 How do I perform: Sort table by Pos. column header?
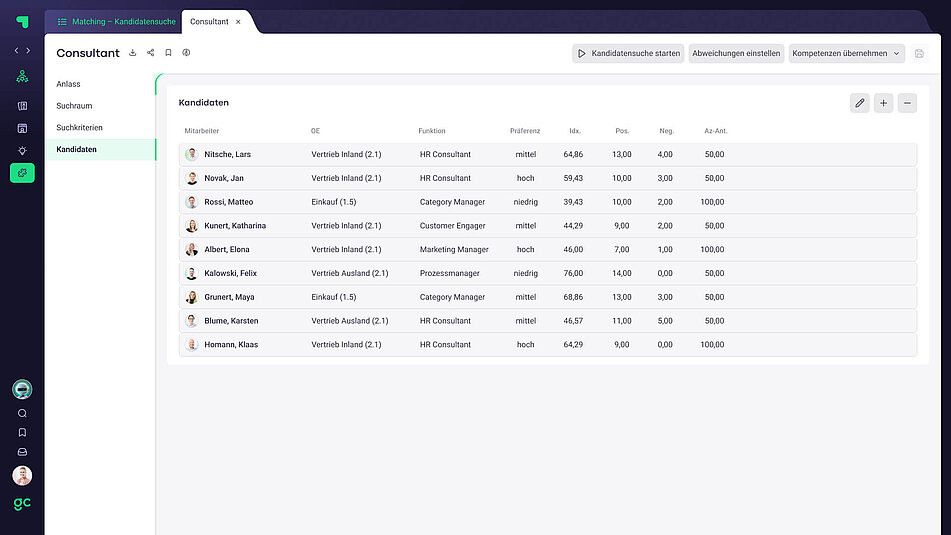(622, 131)
